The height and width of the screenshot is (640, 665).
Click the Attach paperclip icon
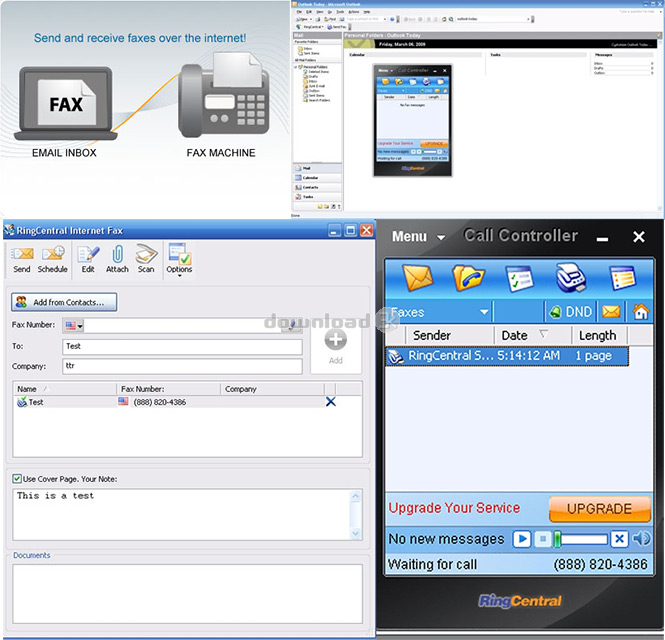(x=117, y=258)
